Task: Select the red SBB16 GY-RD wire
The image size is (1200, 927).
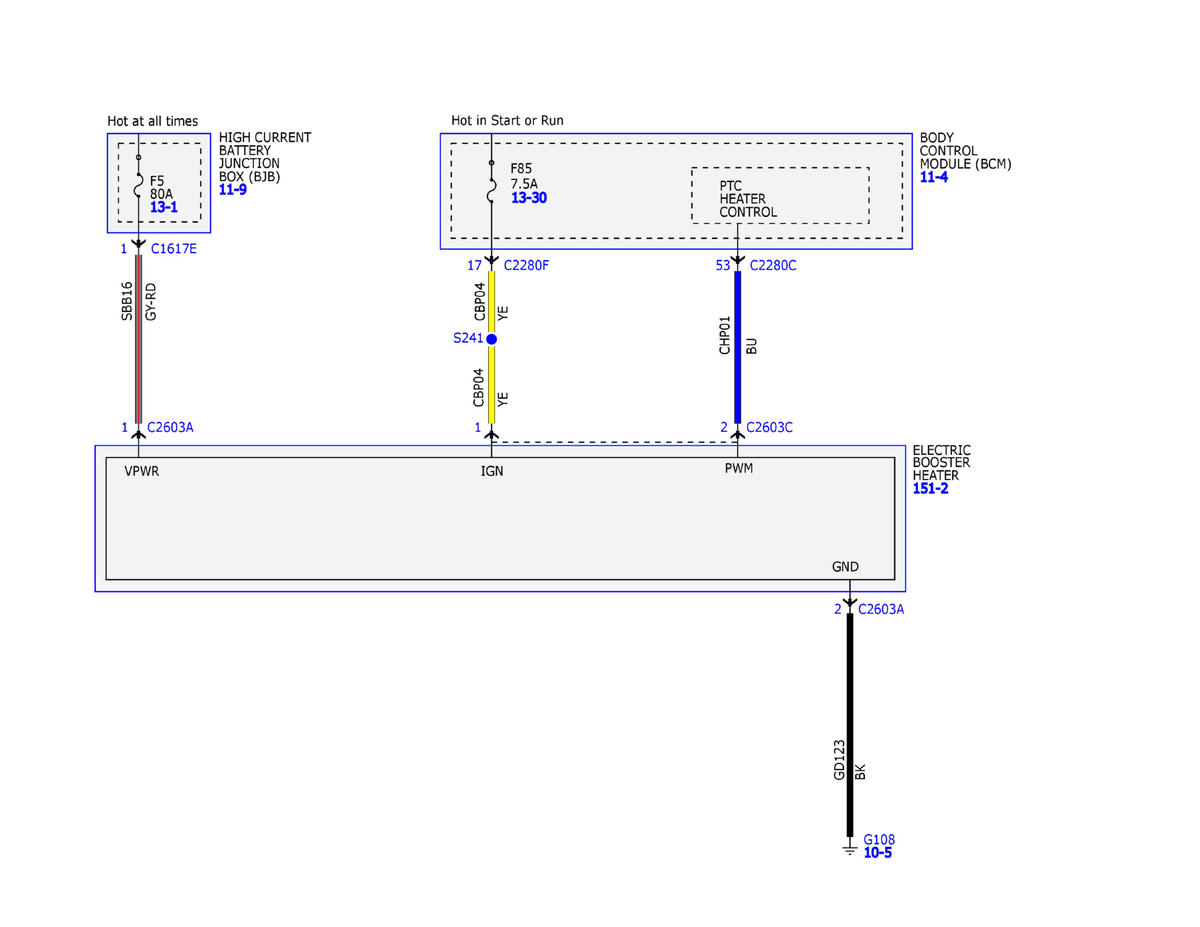Action: pos(138,339)
